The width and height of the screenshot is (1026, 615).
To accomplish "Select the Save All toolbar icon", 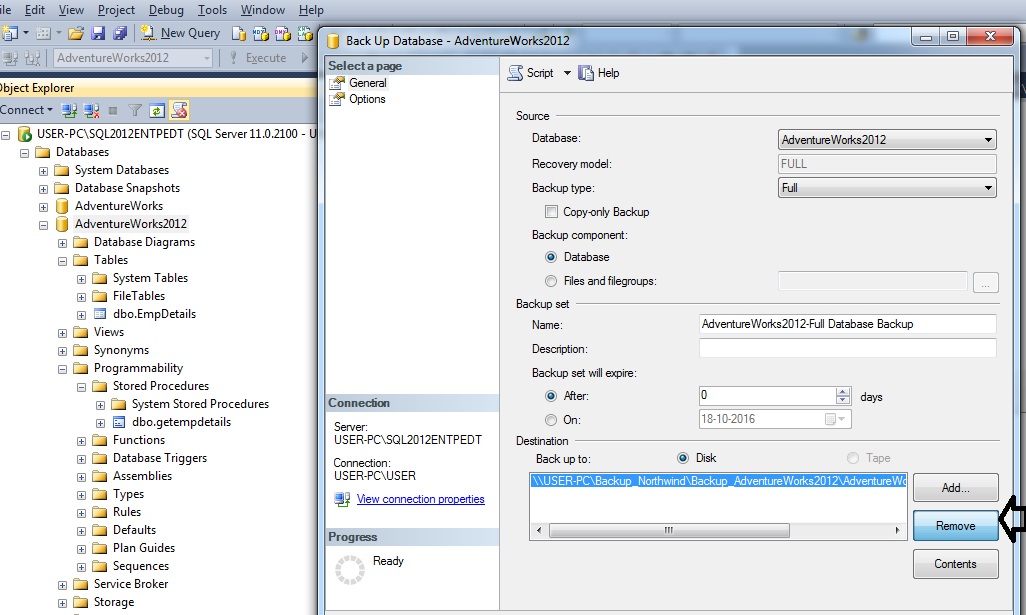I will pyautogui.click(x=121, y=32).
